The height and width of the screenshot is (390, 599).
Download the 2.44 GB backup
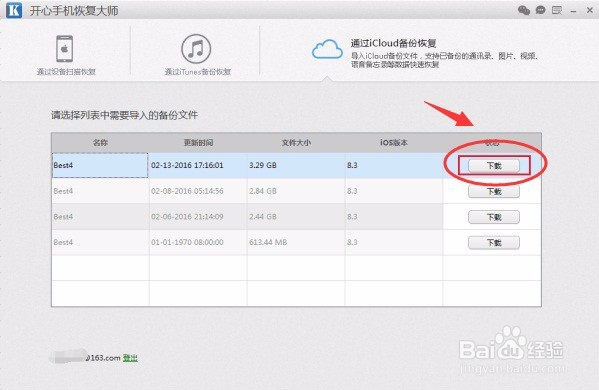point(494,217)
